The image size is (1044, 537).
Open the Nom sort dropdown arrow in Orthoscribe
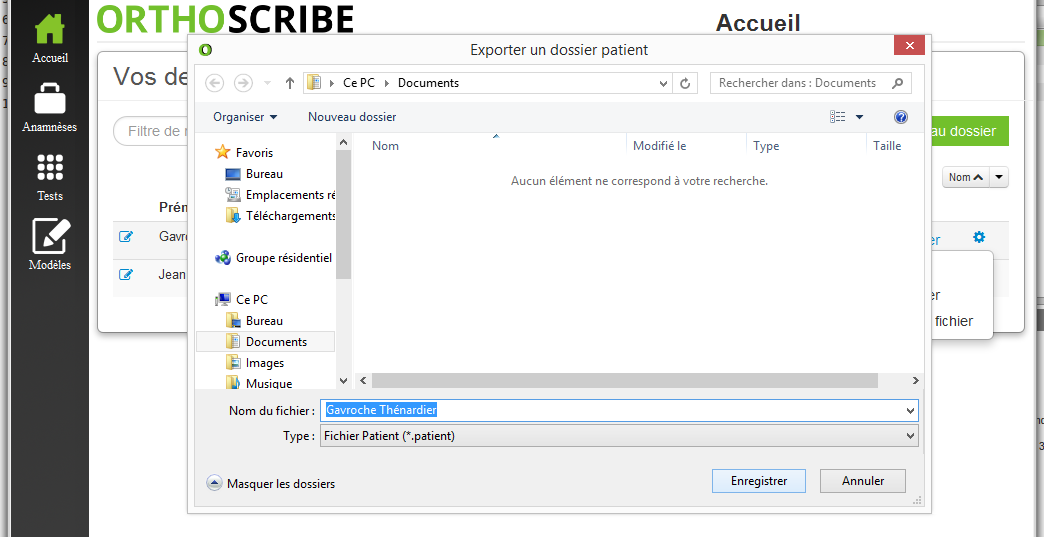[999, 178]
